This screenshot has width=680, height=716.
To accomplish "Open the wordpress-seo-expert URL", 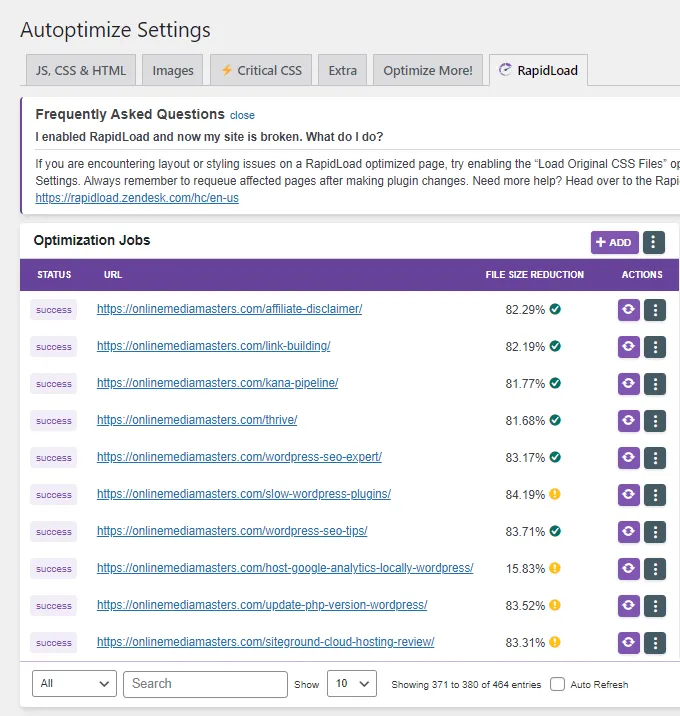I will coord(239,457).
